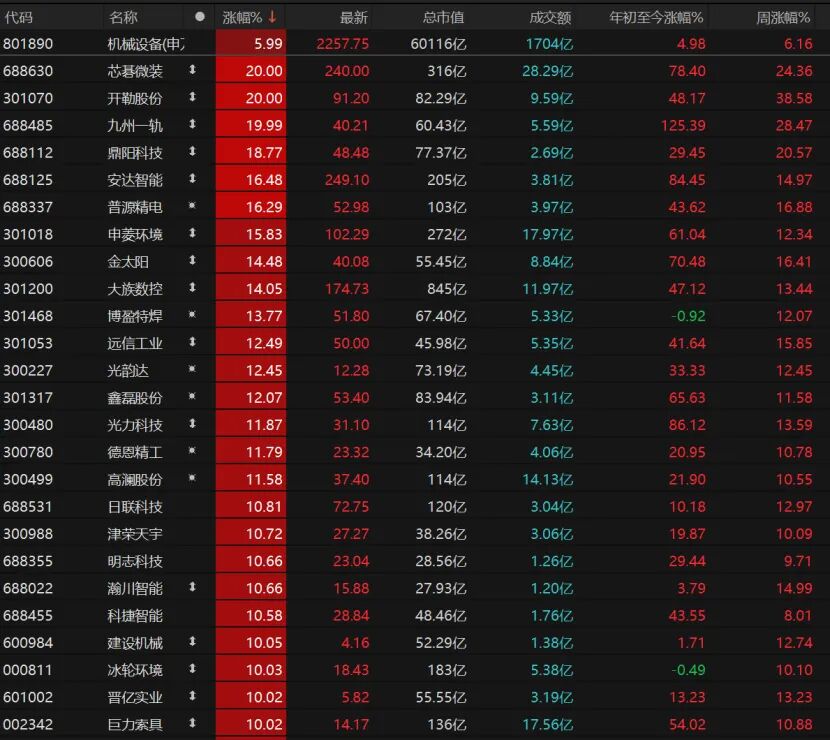
Task: Click the marker icon beside 芯碁微装
Action: pyautogui.click(x=193, y=70)
